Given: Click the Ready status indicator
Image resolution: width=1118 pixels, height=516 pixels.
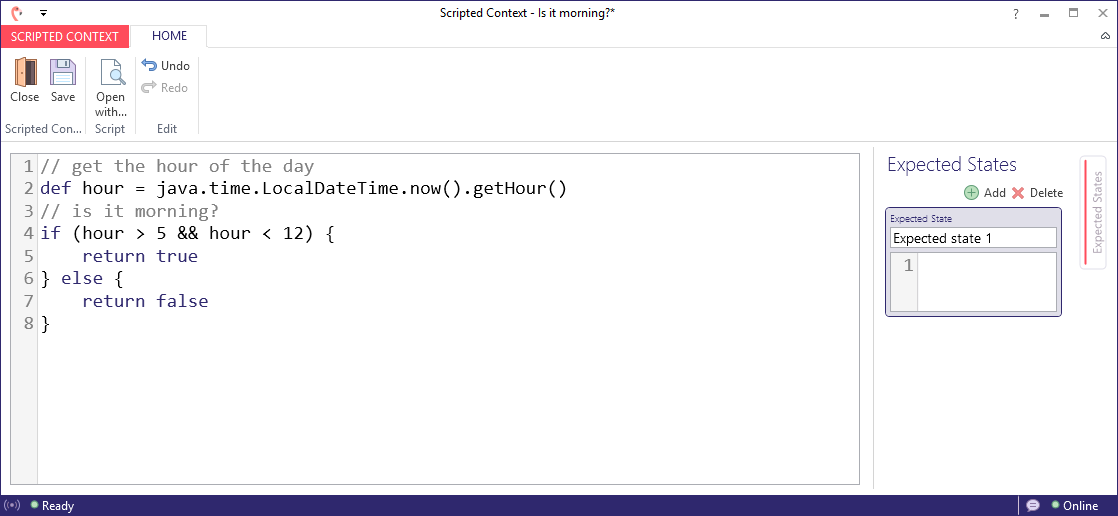Looking at the screenshot, I should click(x=52, y=506).
